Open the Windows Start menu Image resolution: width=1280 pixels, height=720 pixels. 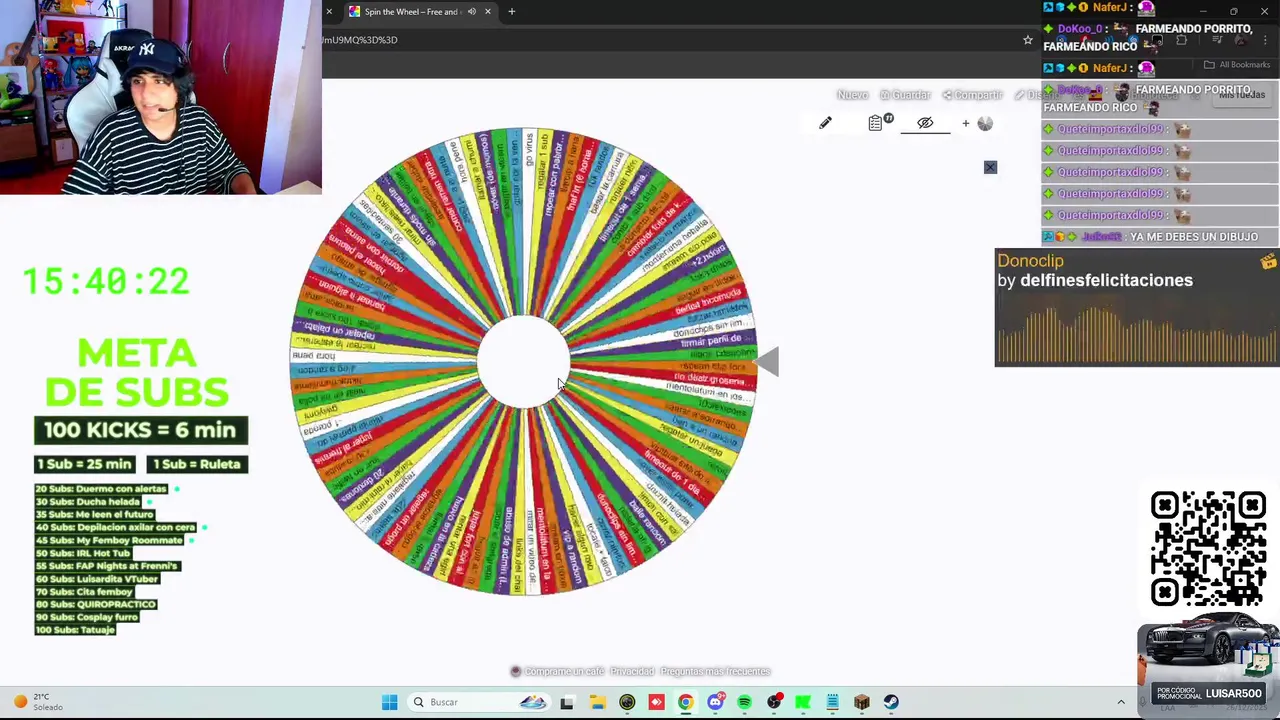tap(389, 702)
